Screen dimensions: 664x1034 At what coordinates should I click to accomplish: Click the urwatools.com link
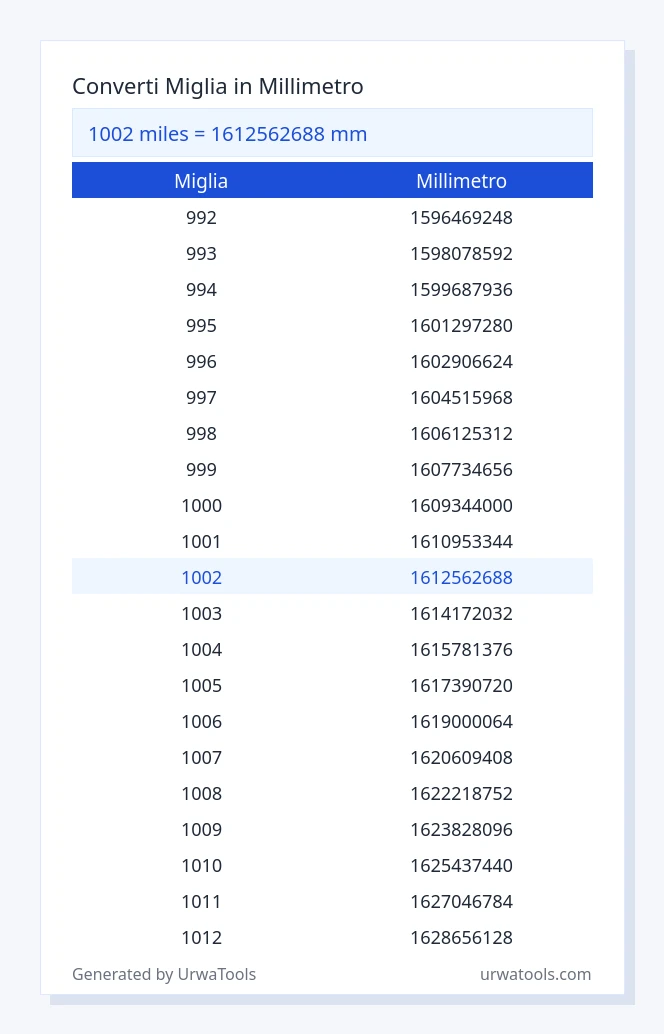tap(535, 975)
